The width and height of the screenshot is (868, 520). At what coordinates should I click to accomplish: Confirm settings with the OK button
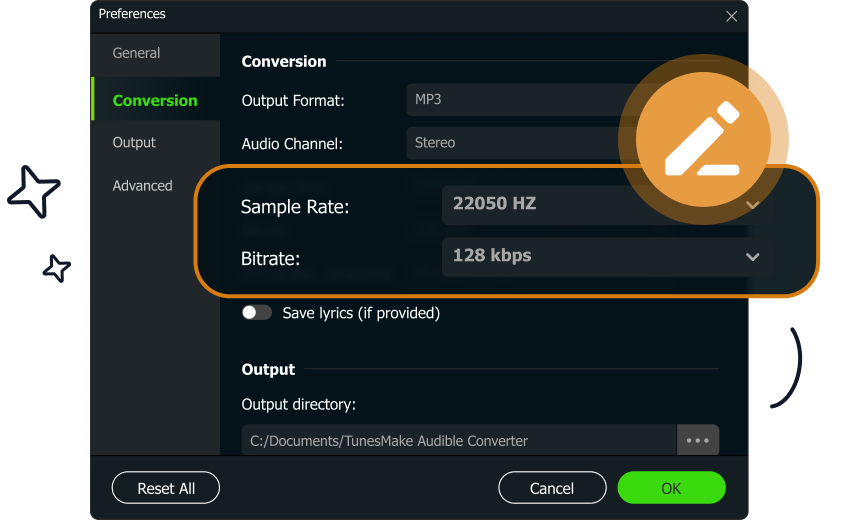[x=671, y=488]
